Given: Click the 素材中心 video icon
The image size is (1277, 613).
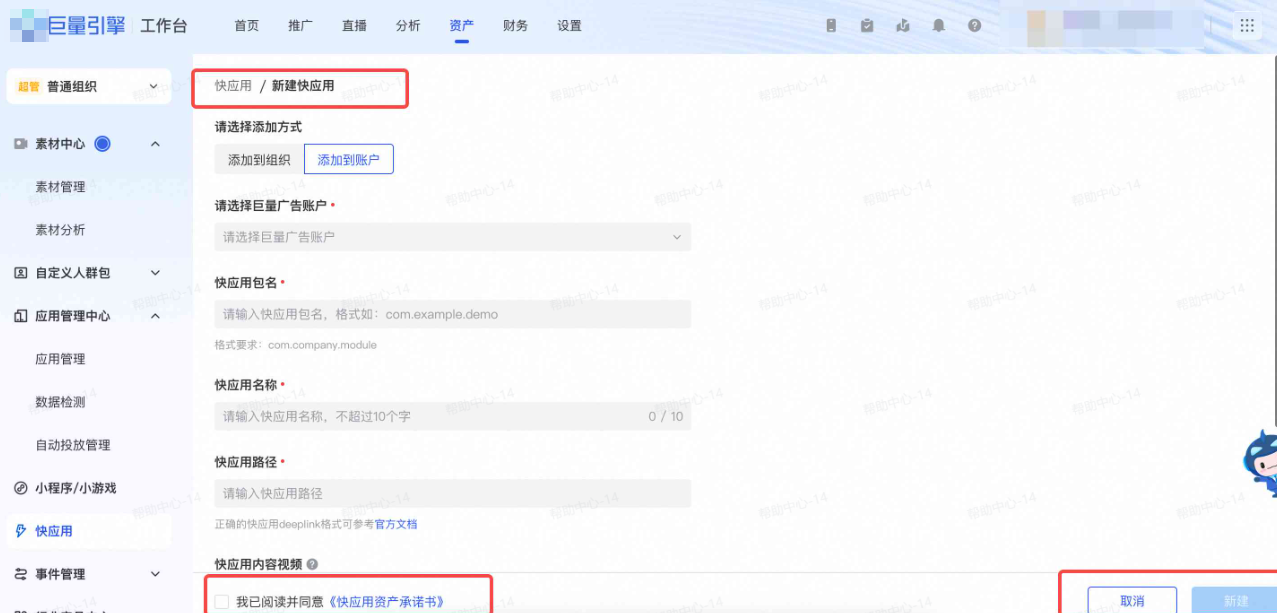Looking at the screenshot, I should [20, 144].
